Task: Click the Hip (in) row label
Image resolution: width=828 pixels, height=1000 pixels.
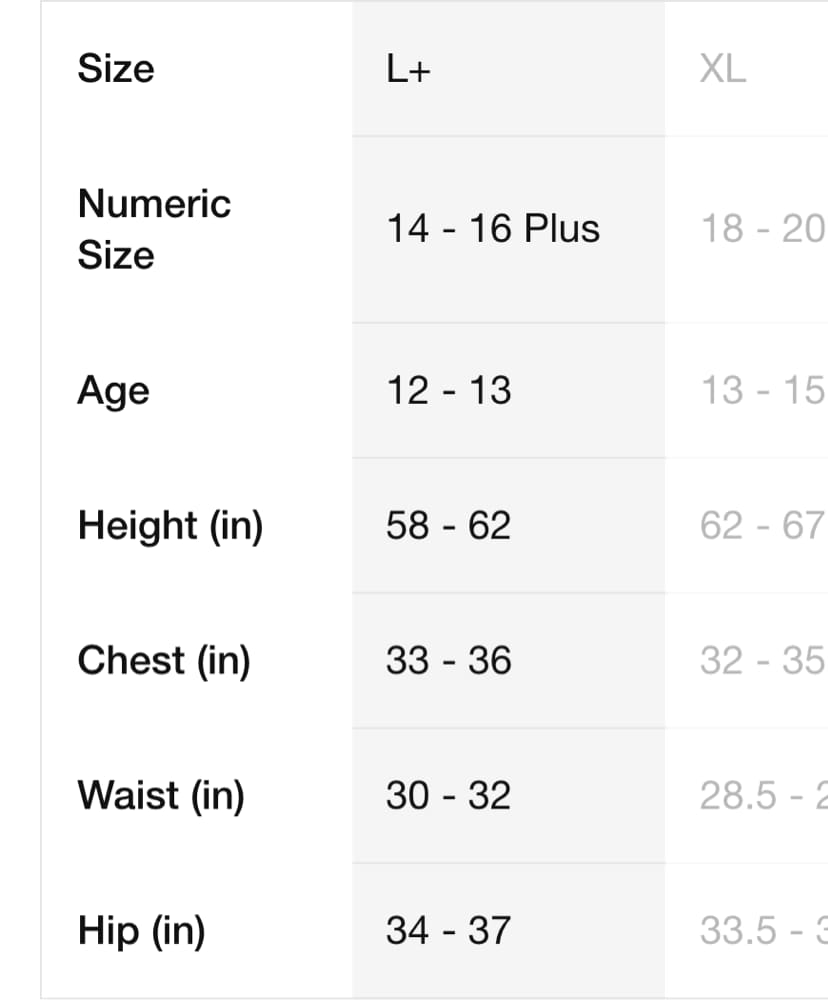Action: [x=141, y=931]
